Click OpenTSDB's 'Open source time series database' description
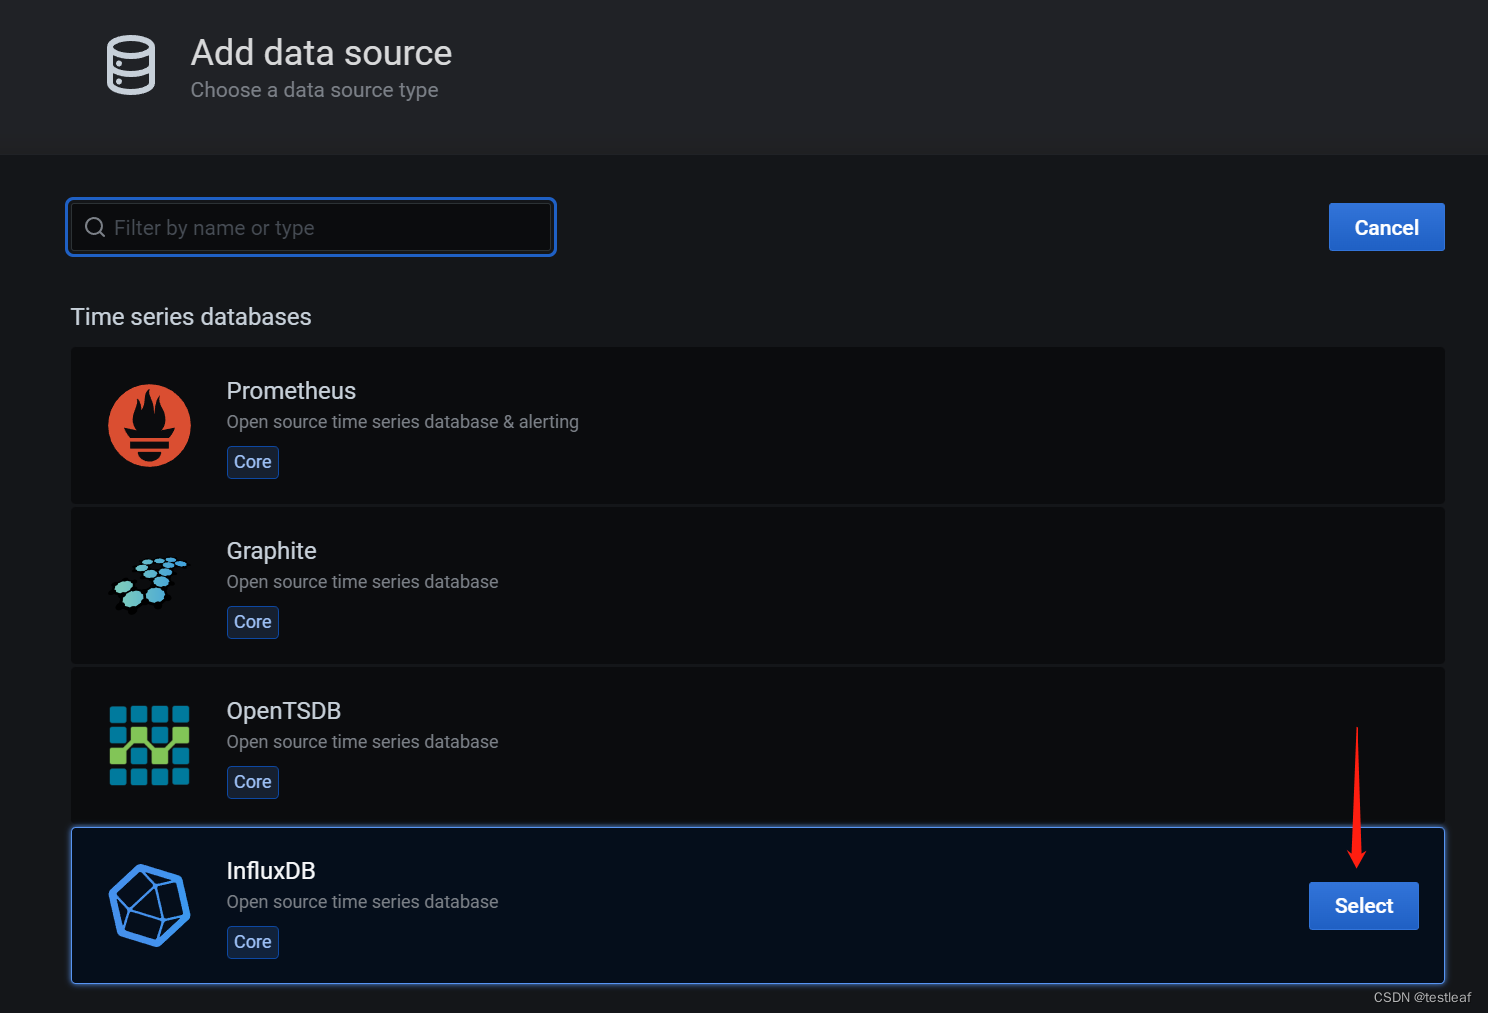The height and width of the screenshot is (1013, 1488). tap(363, 742)
